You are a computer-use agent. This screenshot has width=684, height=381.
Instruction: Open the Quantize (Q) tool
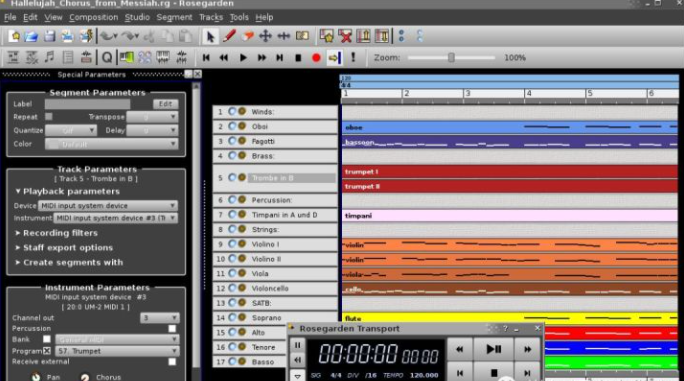[107, 58]
